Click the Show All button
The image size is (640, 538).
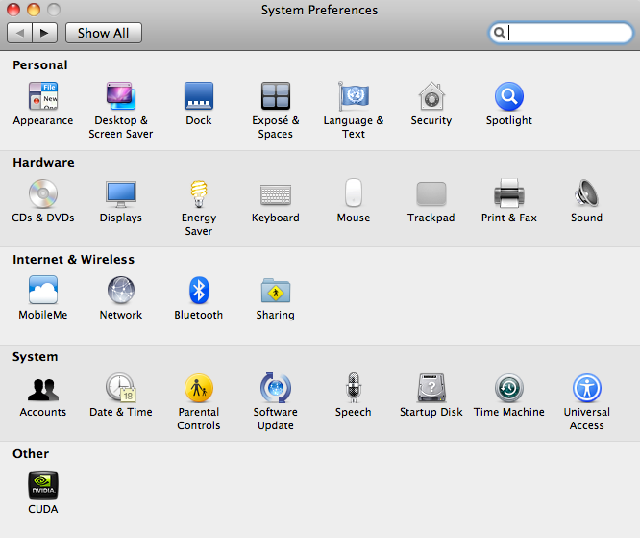pos(104,33)
